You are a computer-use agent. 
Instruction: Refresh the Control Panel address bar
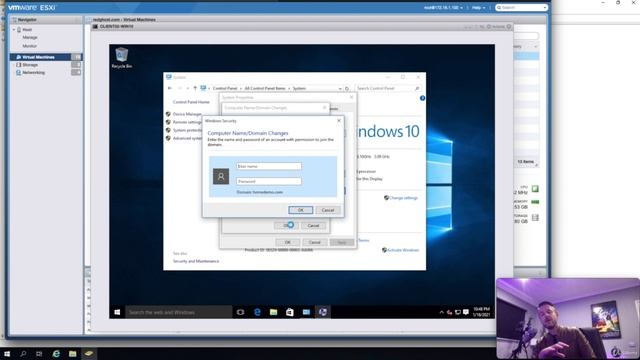(347, 88)
